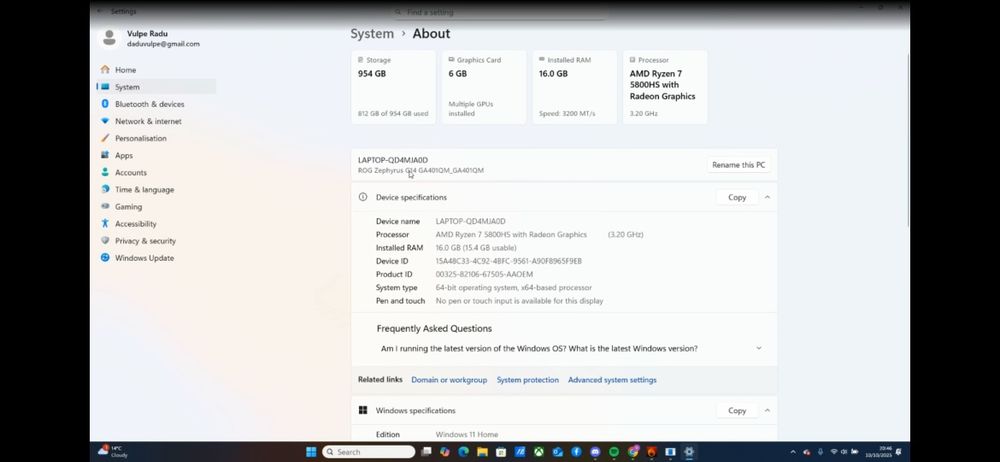Open Accounts settings
Viewport: 1000px width, 462px height.
131,173
